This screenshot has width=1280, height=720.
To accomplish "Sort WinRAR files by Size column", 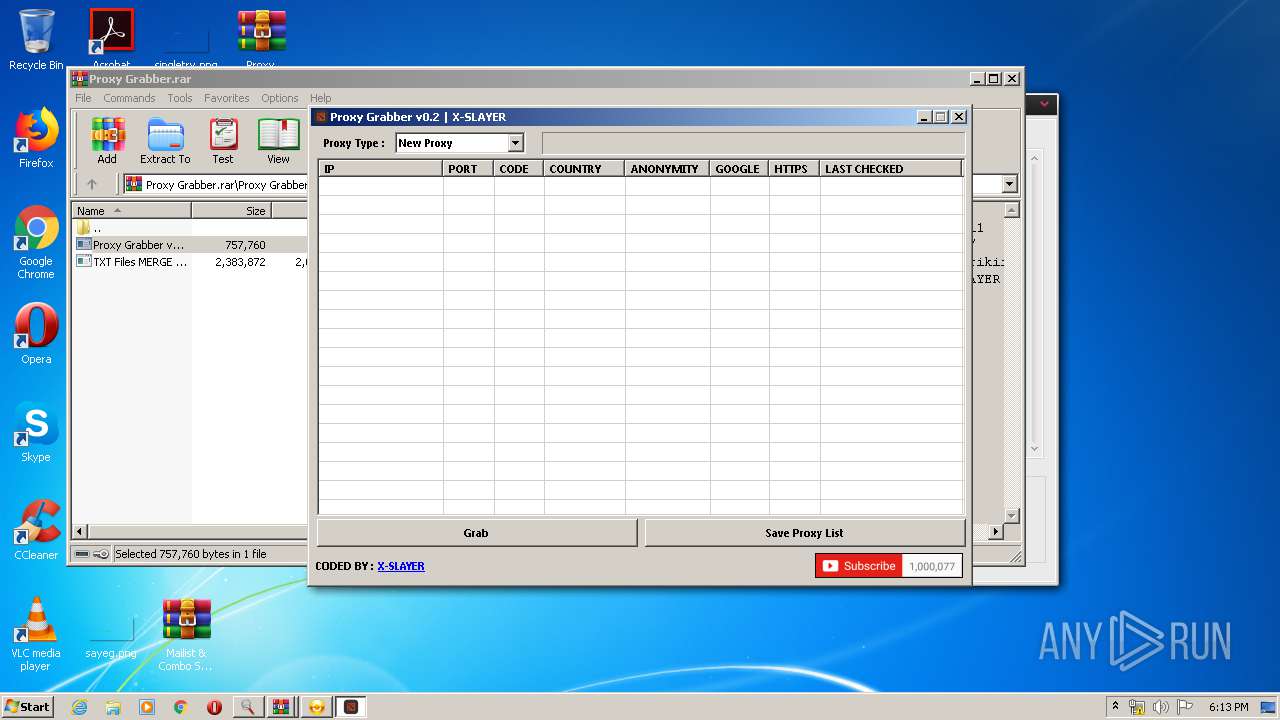I will 231,211.
